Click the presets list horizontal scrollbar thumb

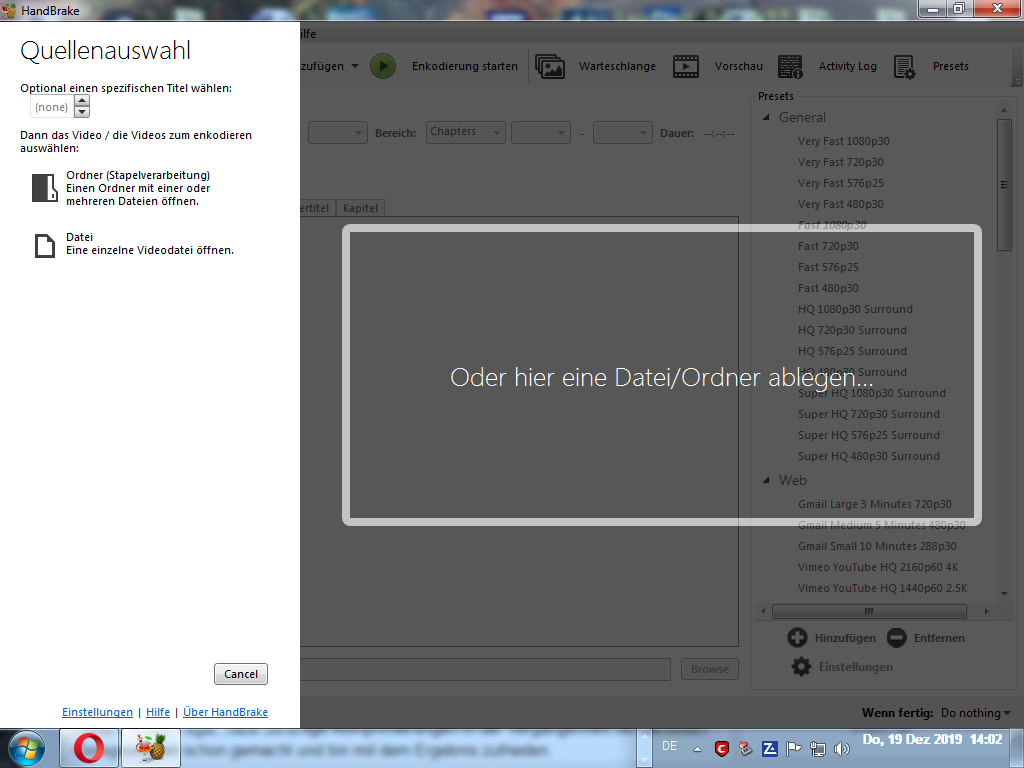pos(869,611)
